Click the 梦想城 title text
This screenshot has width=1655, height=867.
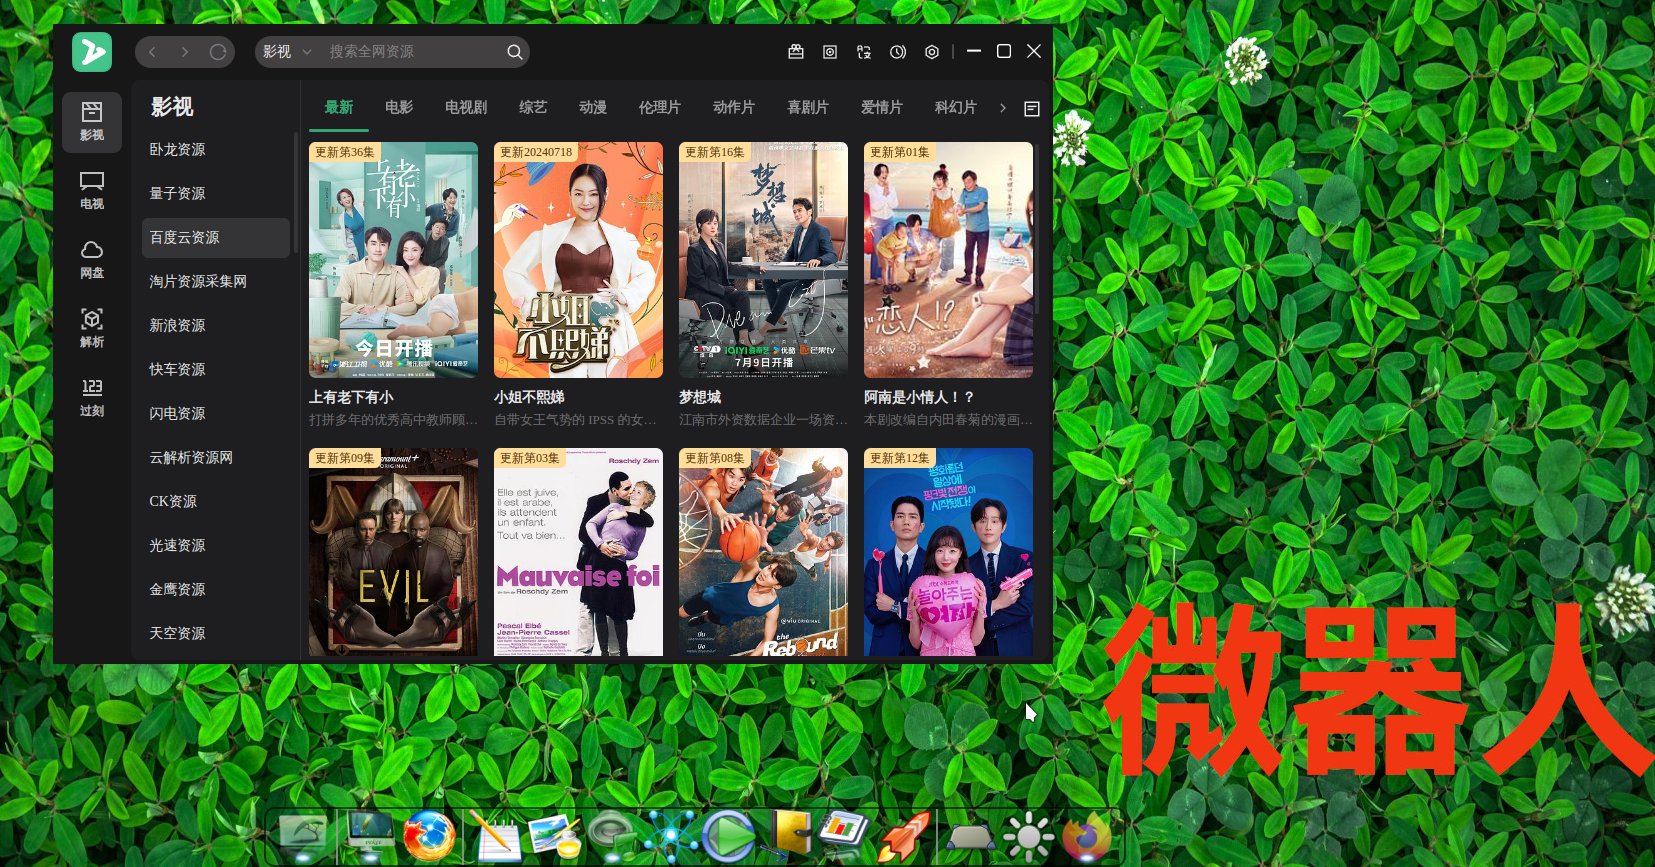[x=700, y=397]
